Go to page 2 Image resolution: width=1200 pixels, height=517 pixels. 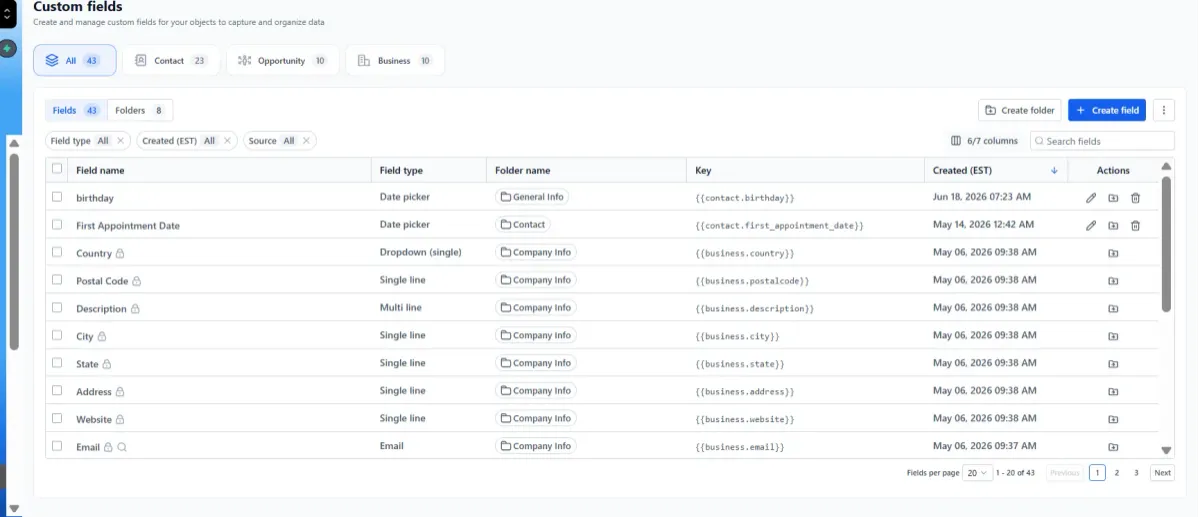1117,473
